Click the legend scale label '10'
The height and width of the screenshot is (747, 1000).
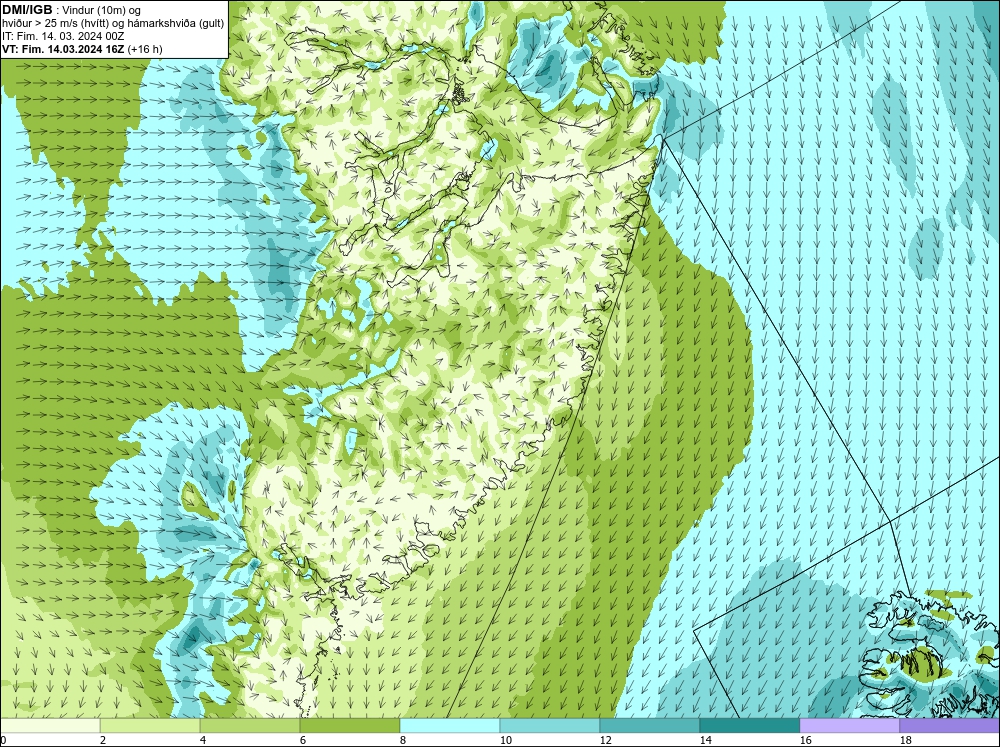click(x=506, y=740)
